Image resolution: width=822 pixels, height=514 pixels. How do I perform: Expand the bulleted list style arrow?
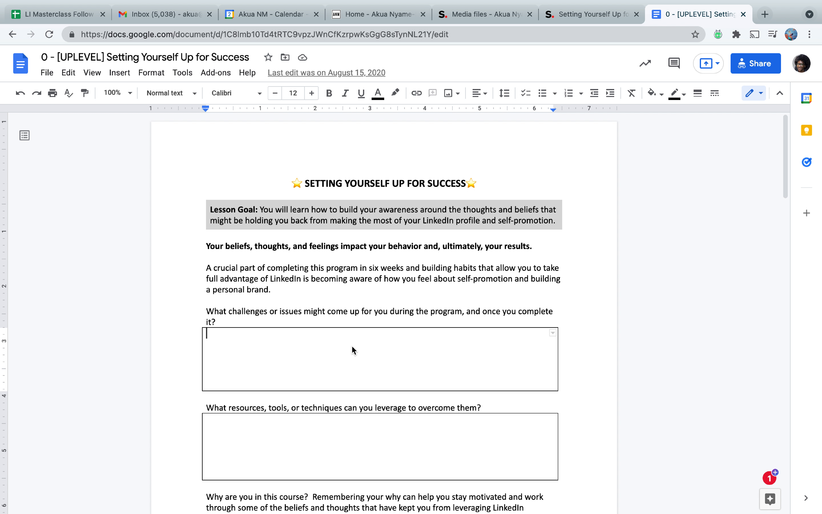555,93
